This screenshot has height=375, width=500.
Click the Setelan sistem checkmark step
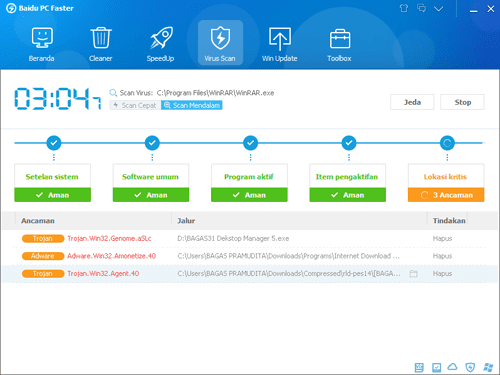(54, 143)
